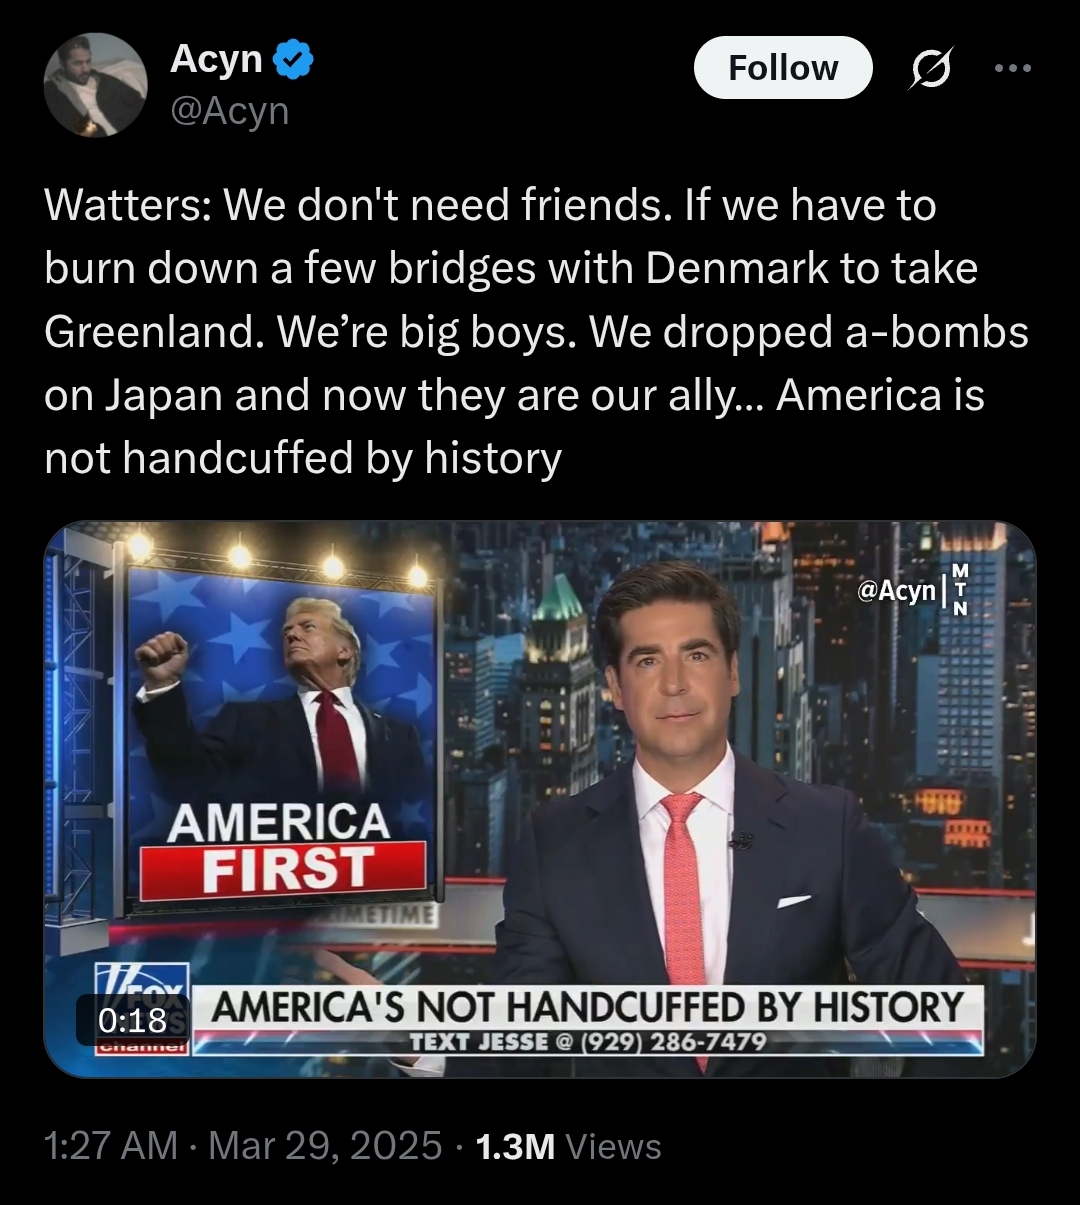
Task: Open the three-dot more options menu
Action: (1013, 68)
